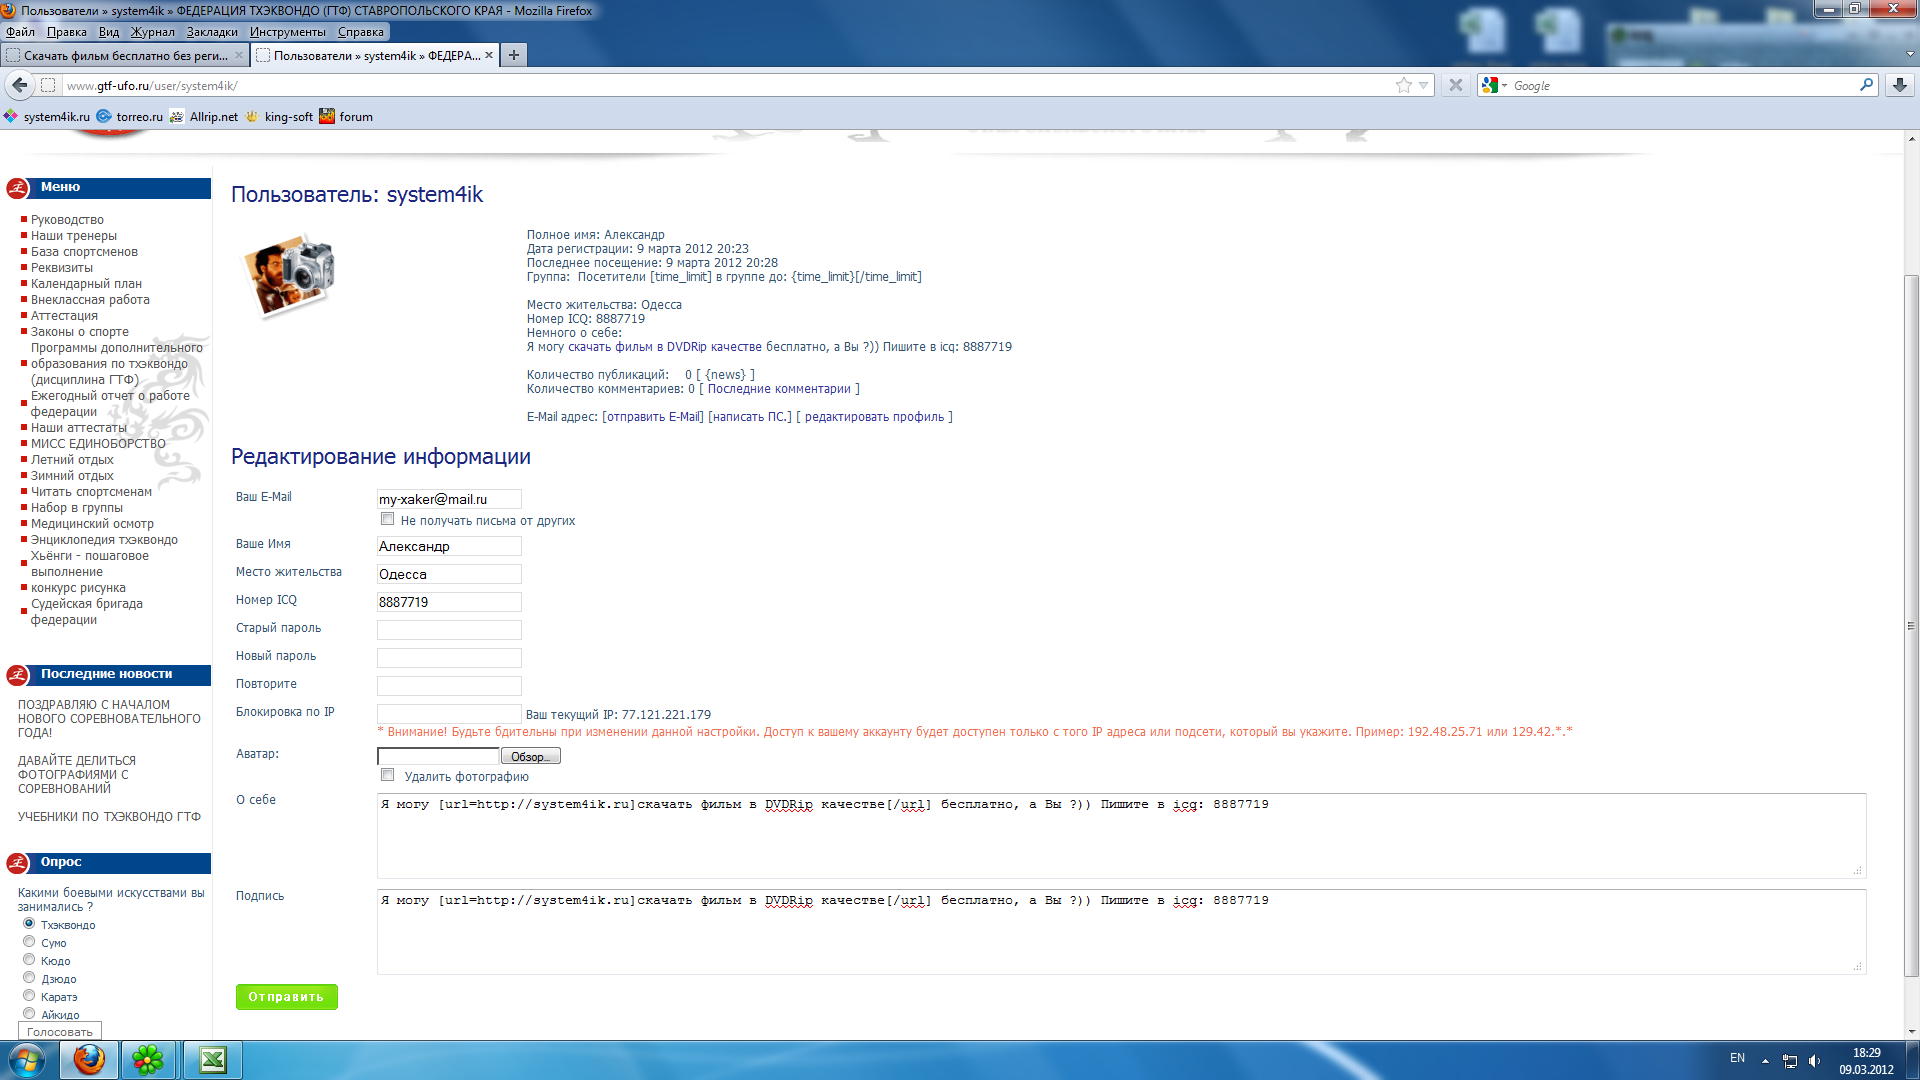
Task: Toggle Удалить фотографию checkbox
Action: pos(387,775)
